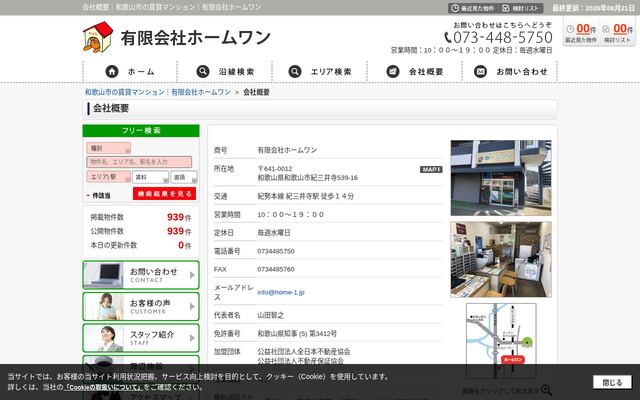Image resolution: width=640 pixels, height=400 pixels.
Task: Click representative name 山田智之
Action: tap(270, 315)
